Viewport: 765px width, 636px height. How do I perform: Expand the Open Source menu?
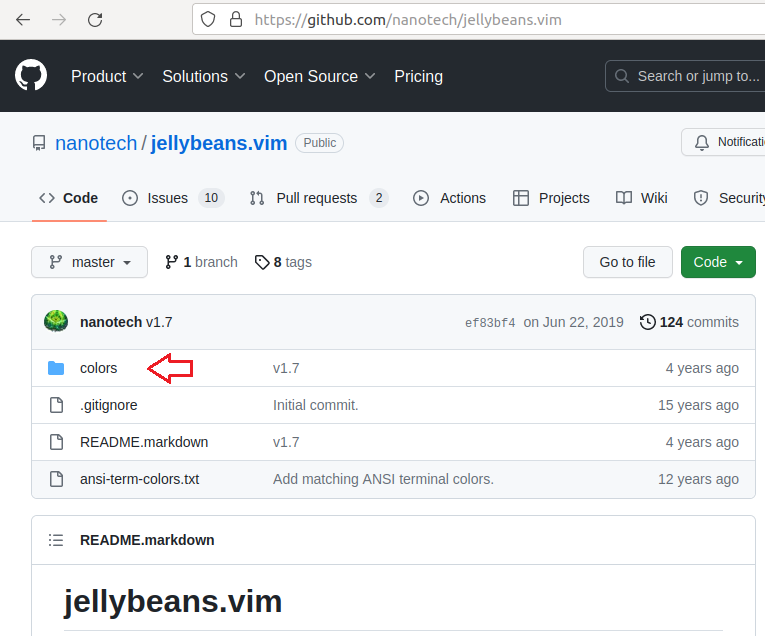tap(320, 77)
